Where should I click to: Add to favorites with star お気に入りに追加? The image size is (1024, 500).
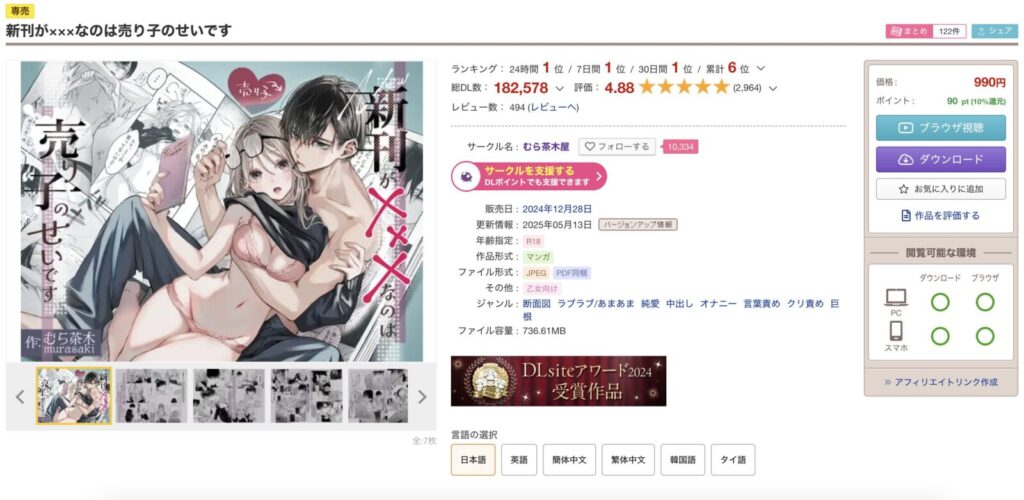(940, 189)
